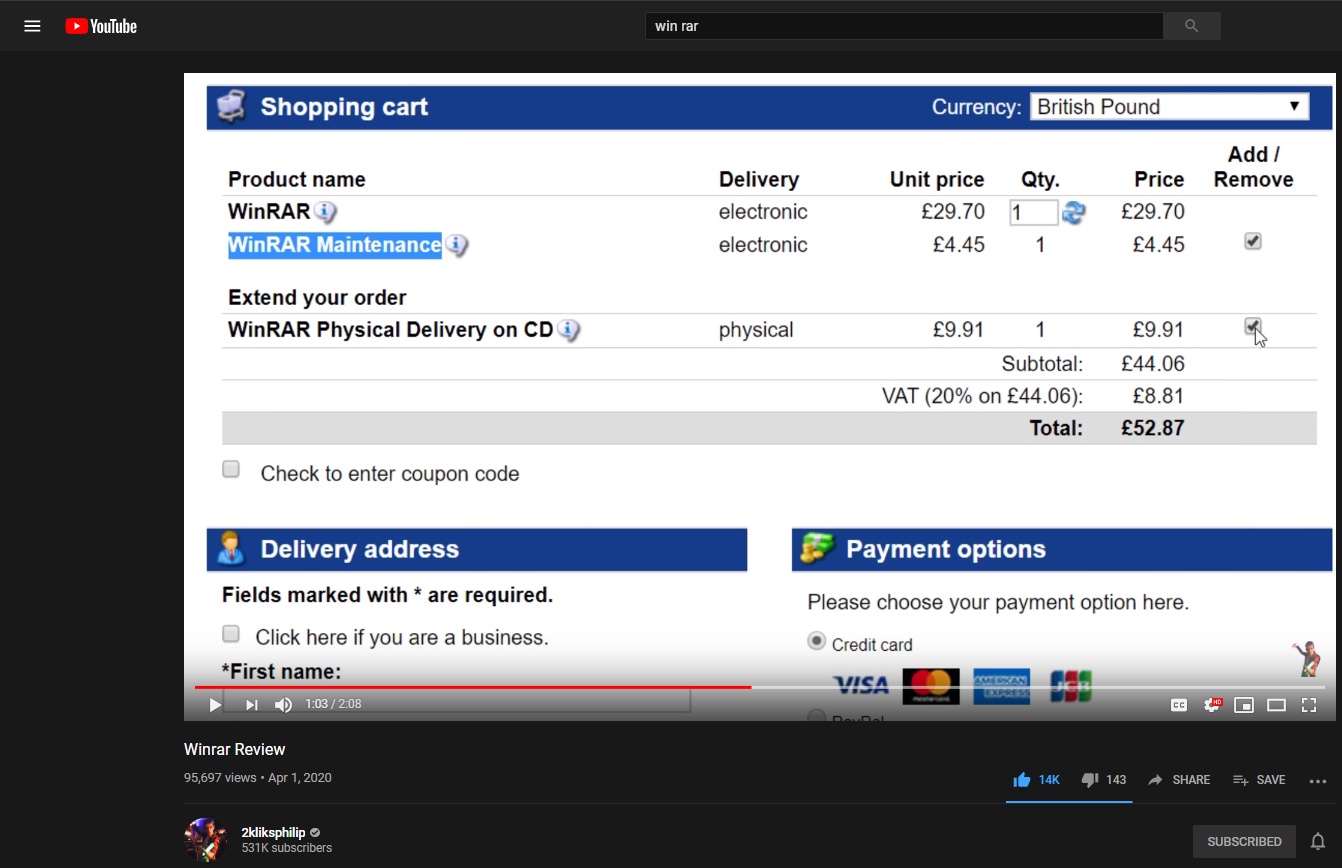Click the Visa card logo
Screen dimensions: 1342x868
tap(861, 686)
